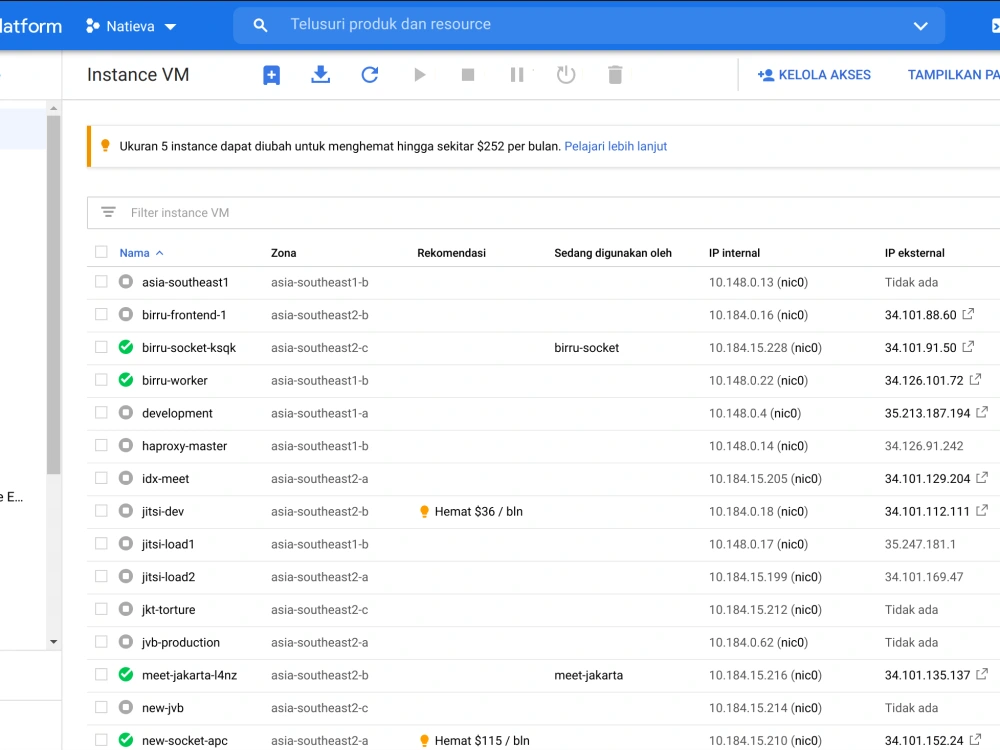This screenshot has width=1000, height=750.
Task: Click running status icon of meet-jakarta-l4nz
Action: pos(126,674)
